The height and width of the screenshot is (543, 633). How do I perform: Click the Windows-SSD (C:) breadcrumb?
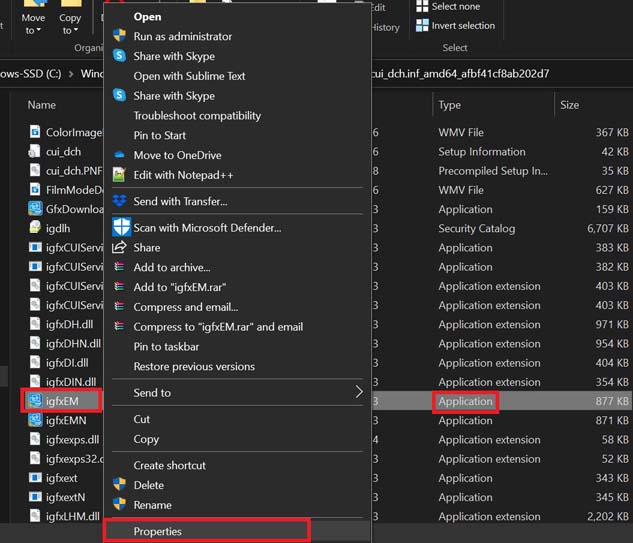tap(31, 74)
